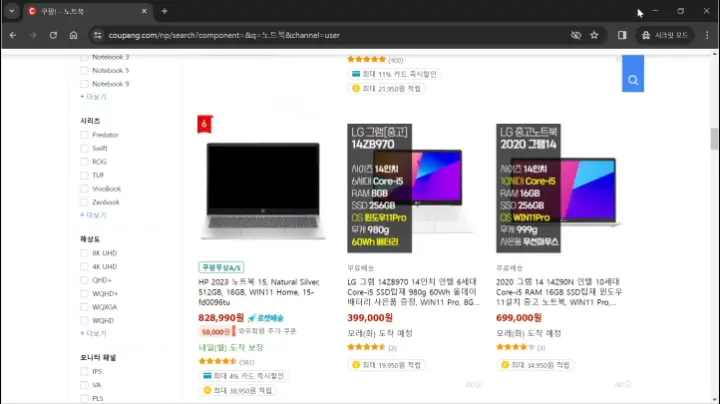Open incognito mode 시크릿 모드 indicator
Screen dimensions: 720x404
(x=664, y=35)
